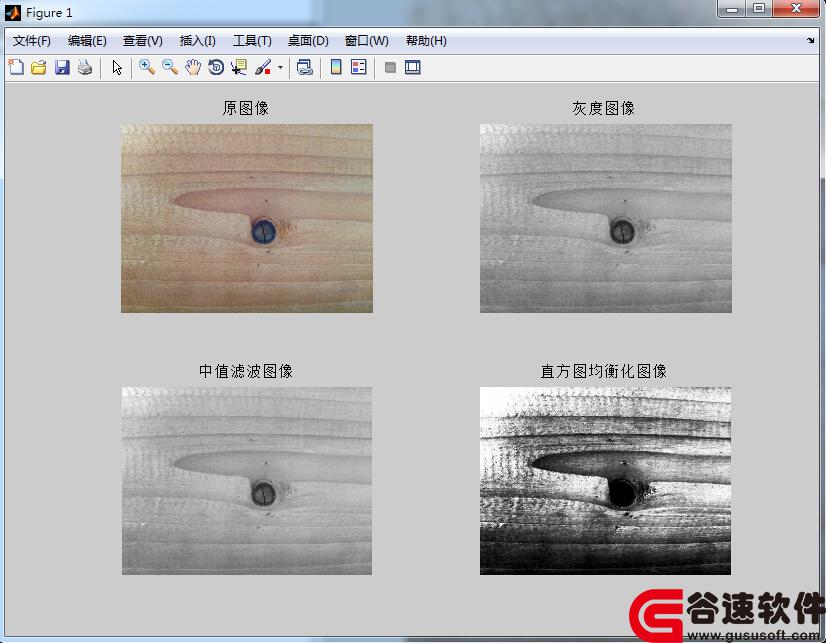Viewport: 826px width, 643px height.
Task: Minimize the Figure 1 window
Action: tap(732, 9)
